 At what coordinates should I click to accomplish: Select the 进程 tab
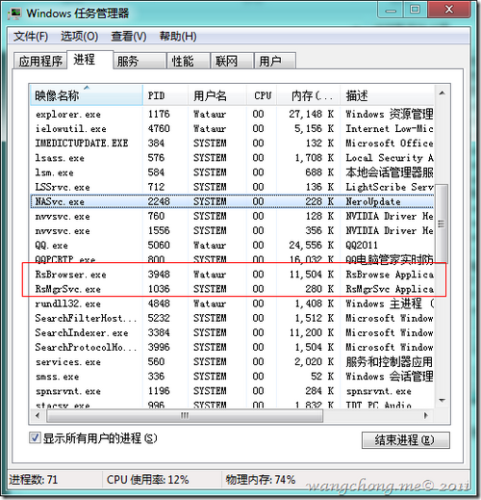[x=90, y=60]
